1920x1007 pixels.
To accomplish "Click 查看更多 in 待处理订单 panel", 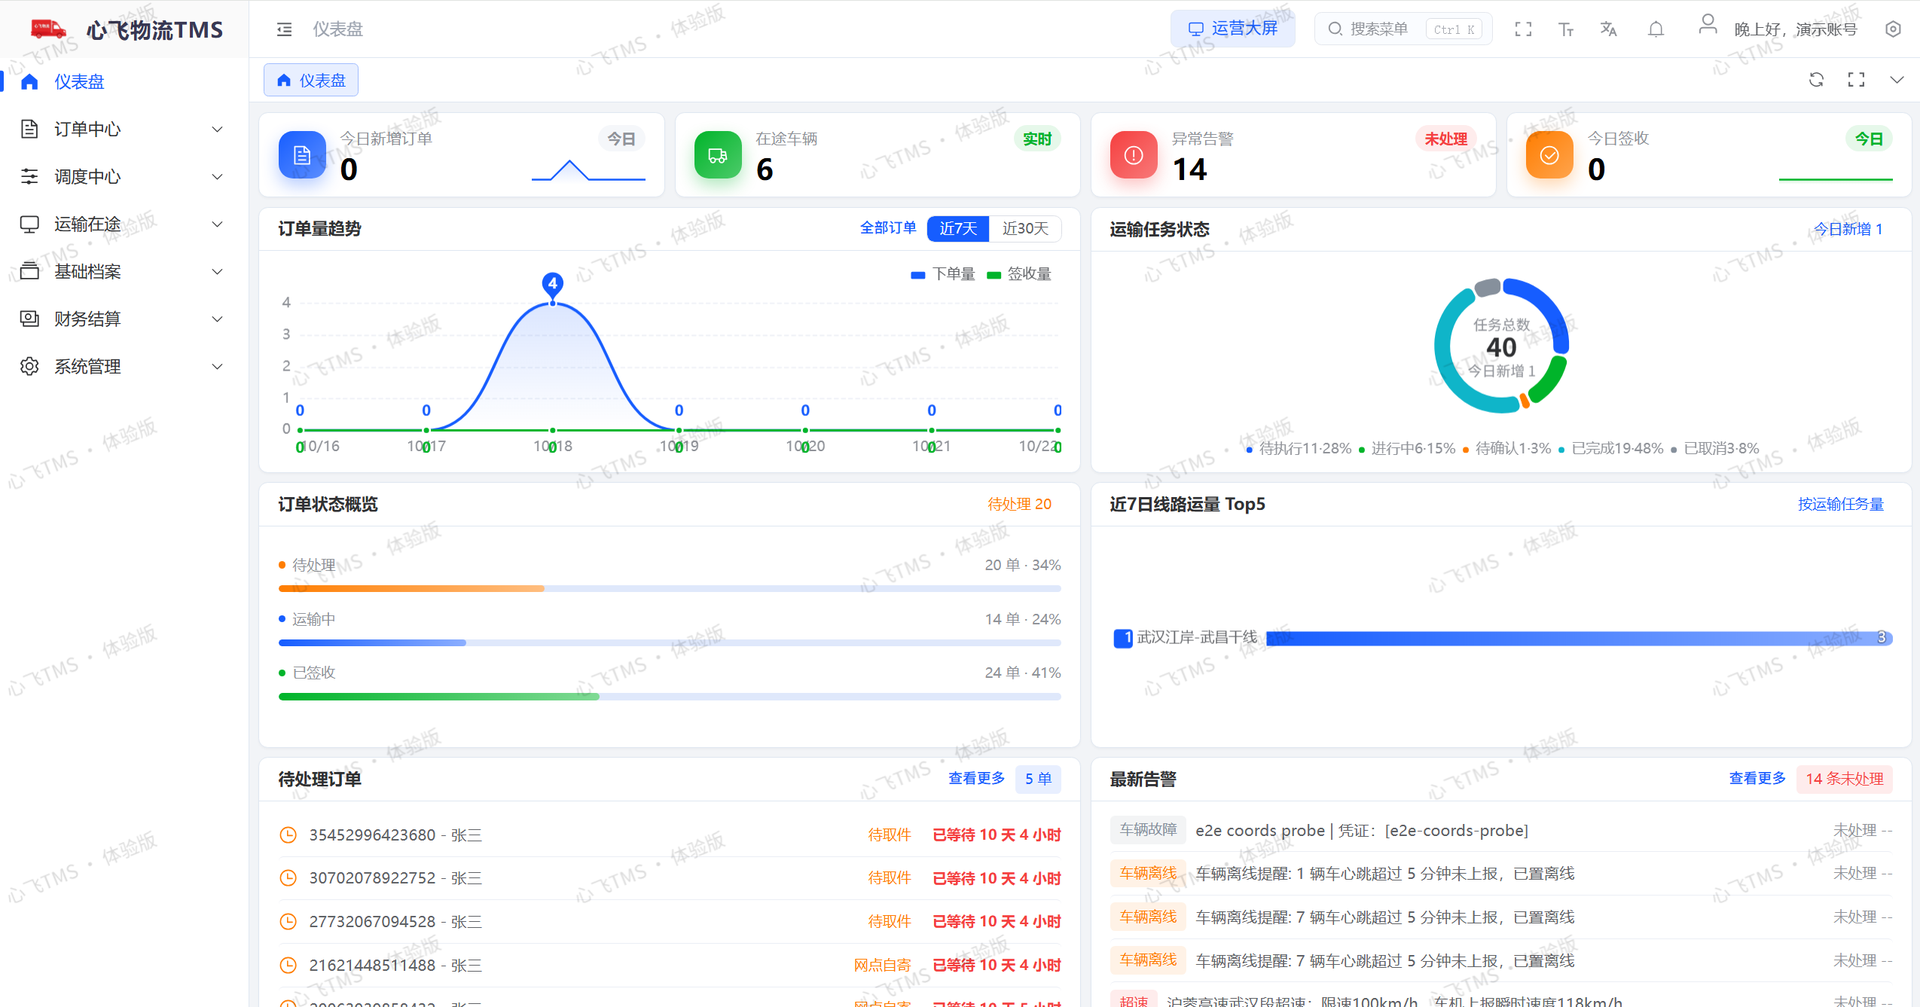I will pos(976,778).
